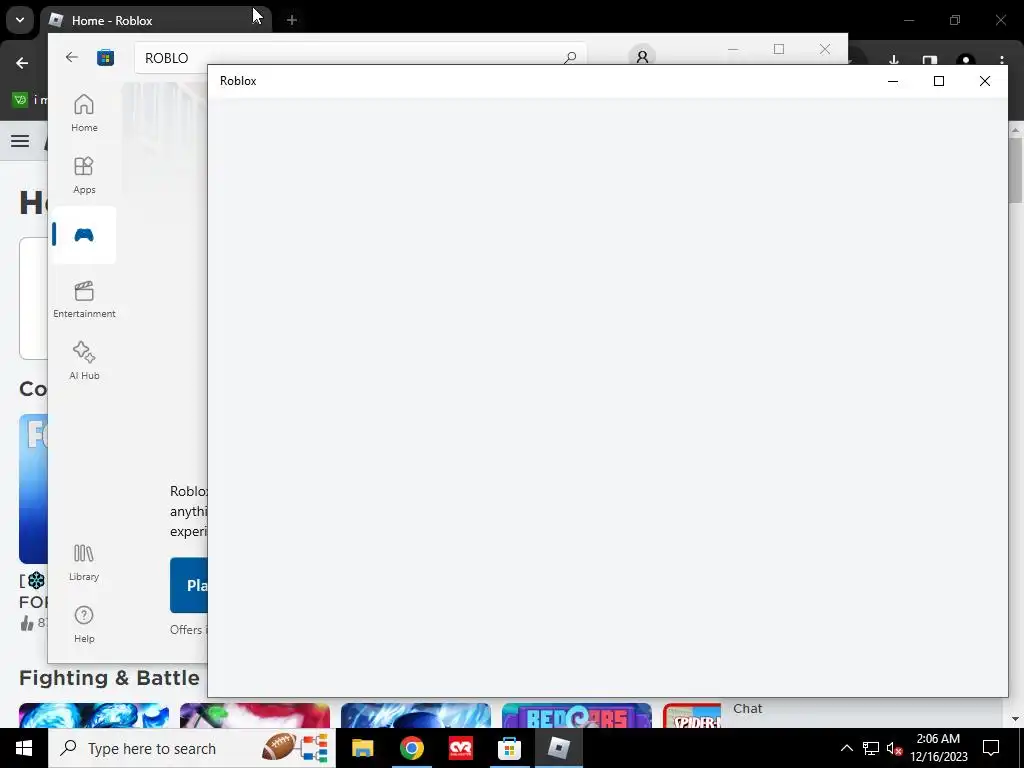Open Chrome tab search dropdown
This screenshot has height=768, width=1024.
[x=20, y=20]
